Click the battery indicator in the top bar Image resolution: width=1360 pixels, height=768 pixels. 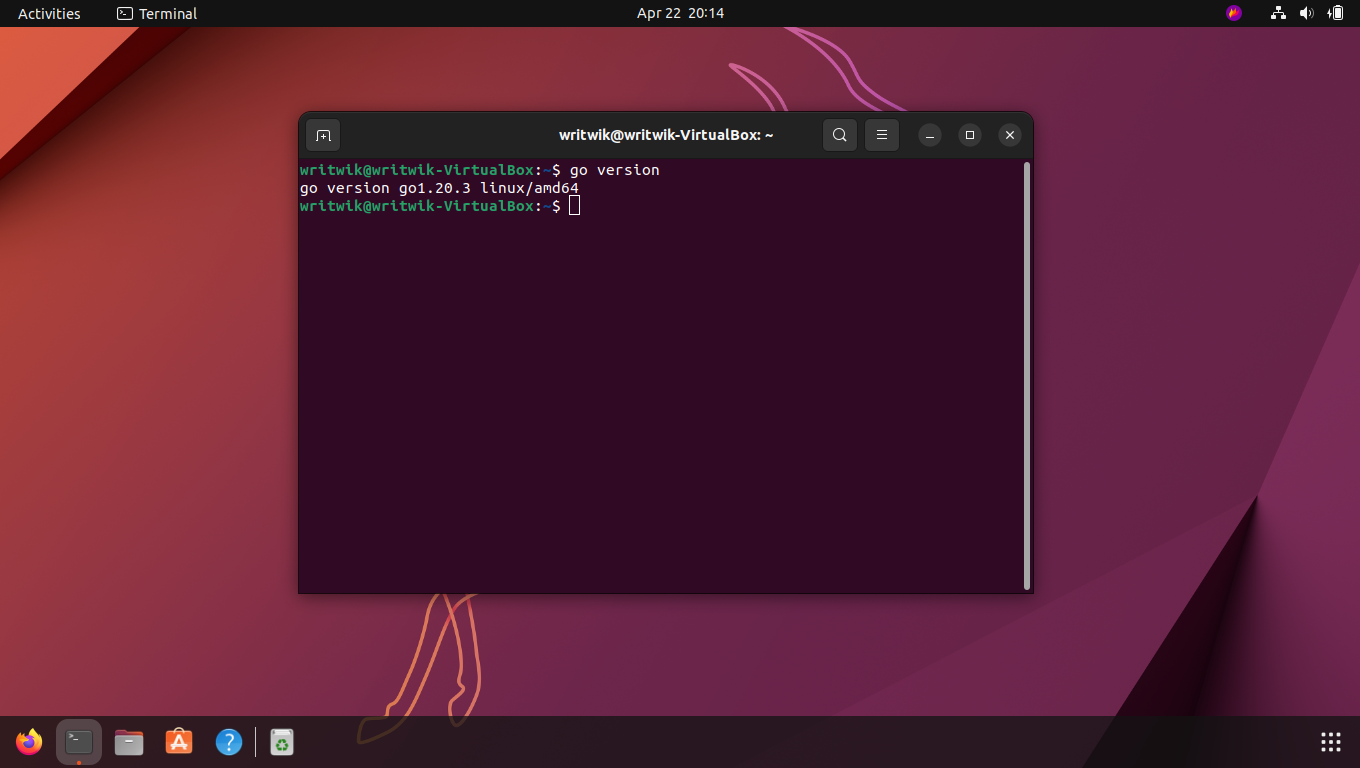tap(1336, 13)
